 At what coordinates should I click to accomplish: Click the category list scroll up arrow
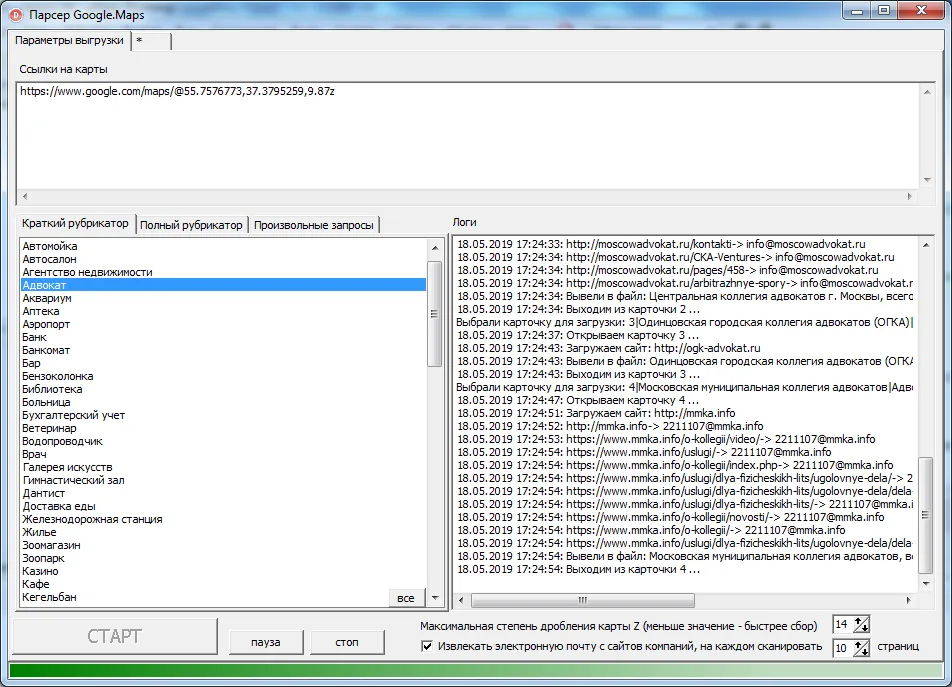click(435, 248)
